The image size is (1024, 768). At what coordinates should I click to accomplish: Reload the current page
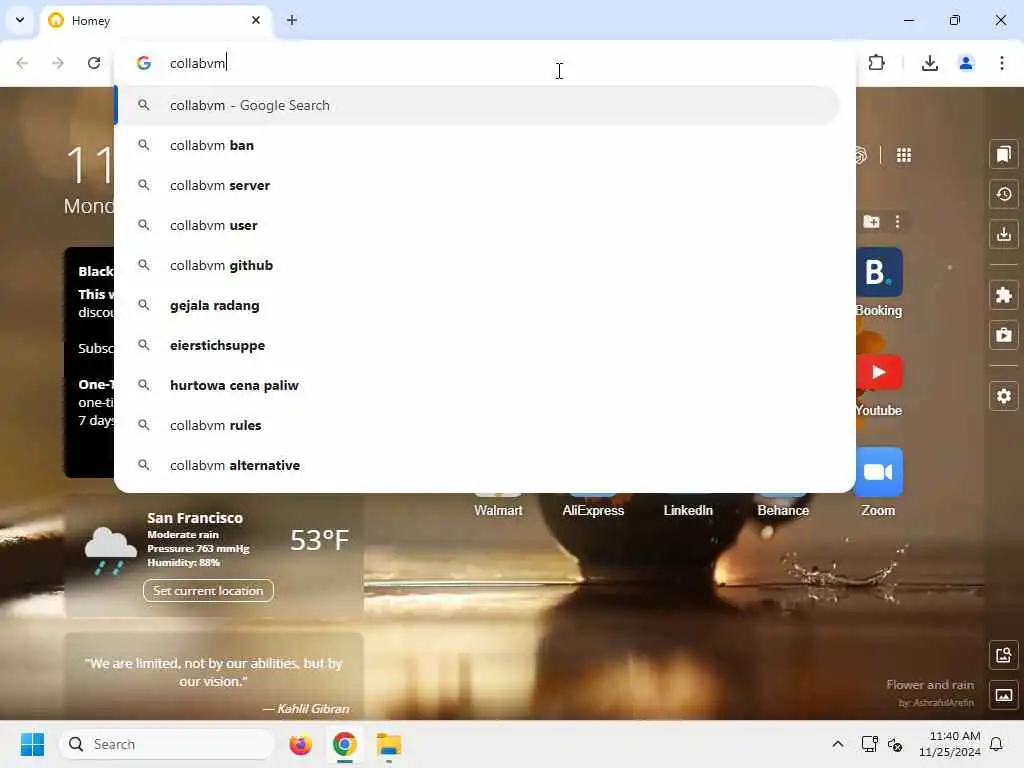(94, 63)
